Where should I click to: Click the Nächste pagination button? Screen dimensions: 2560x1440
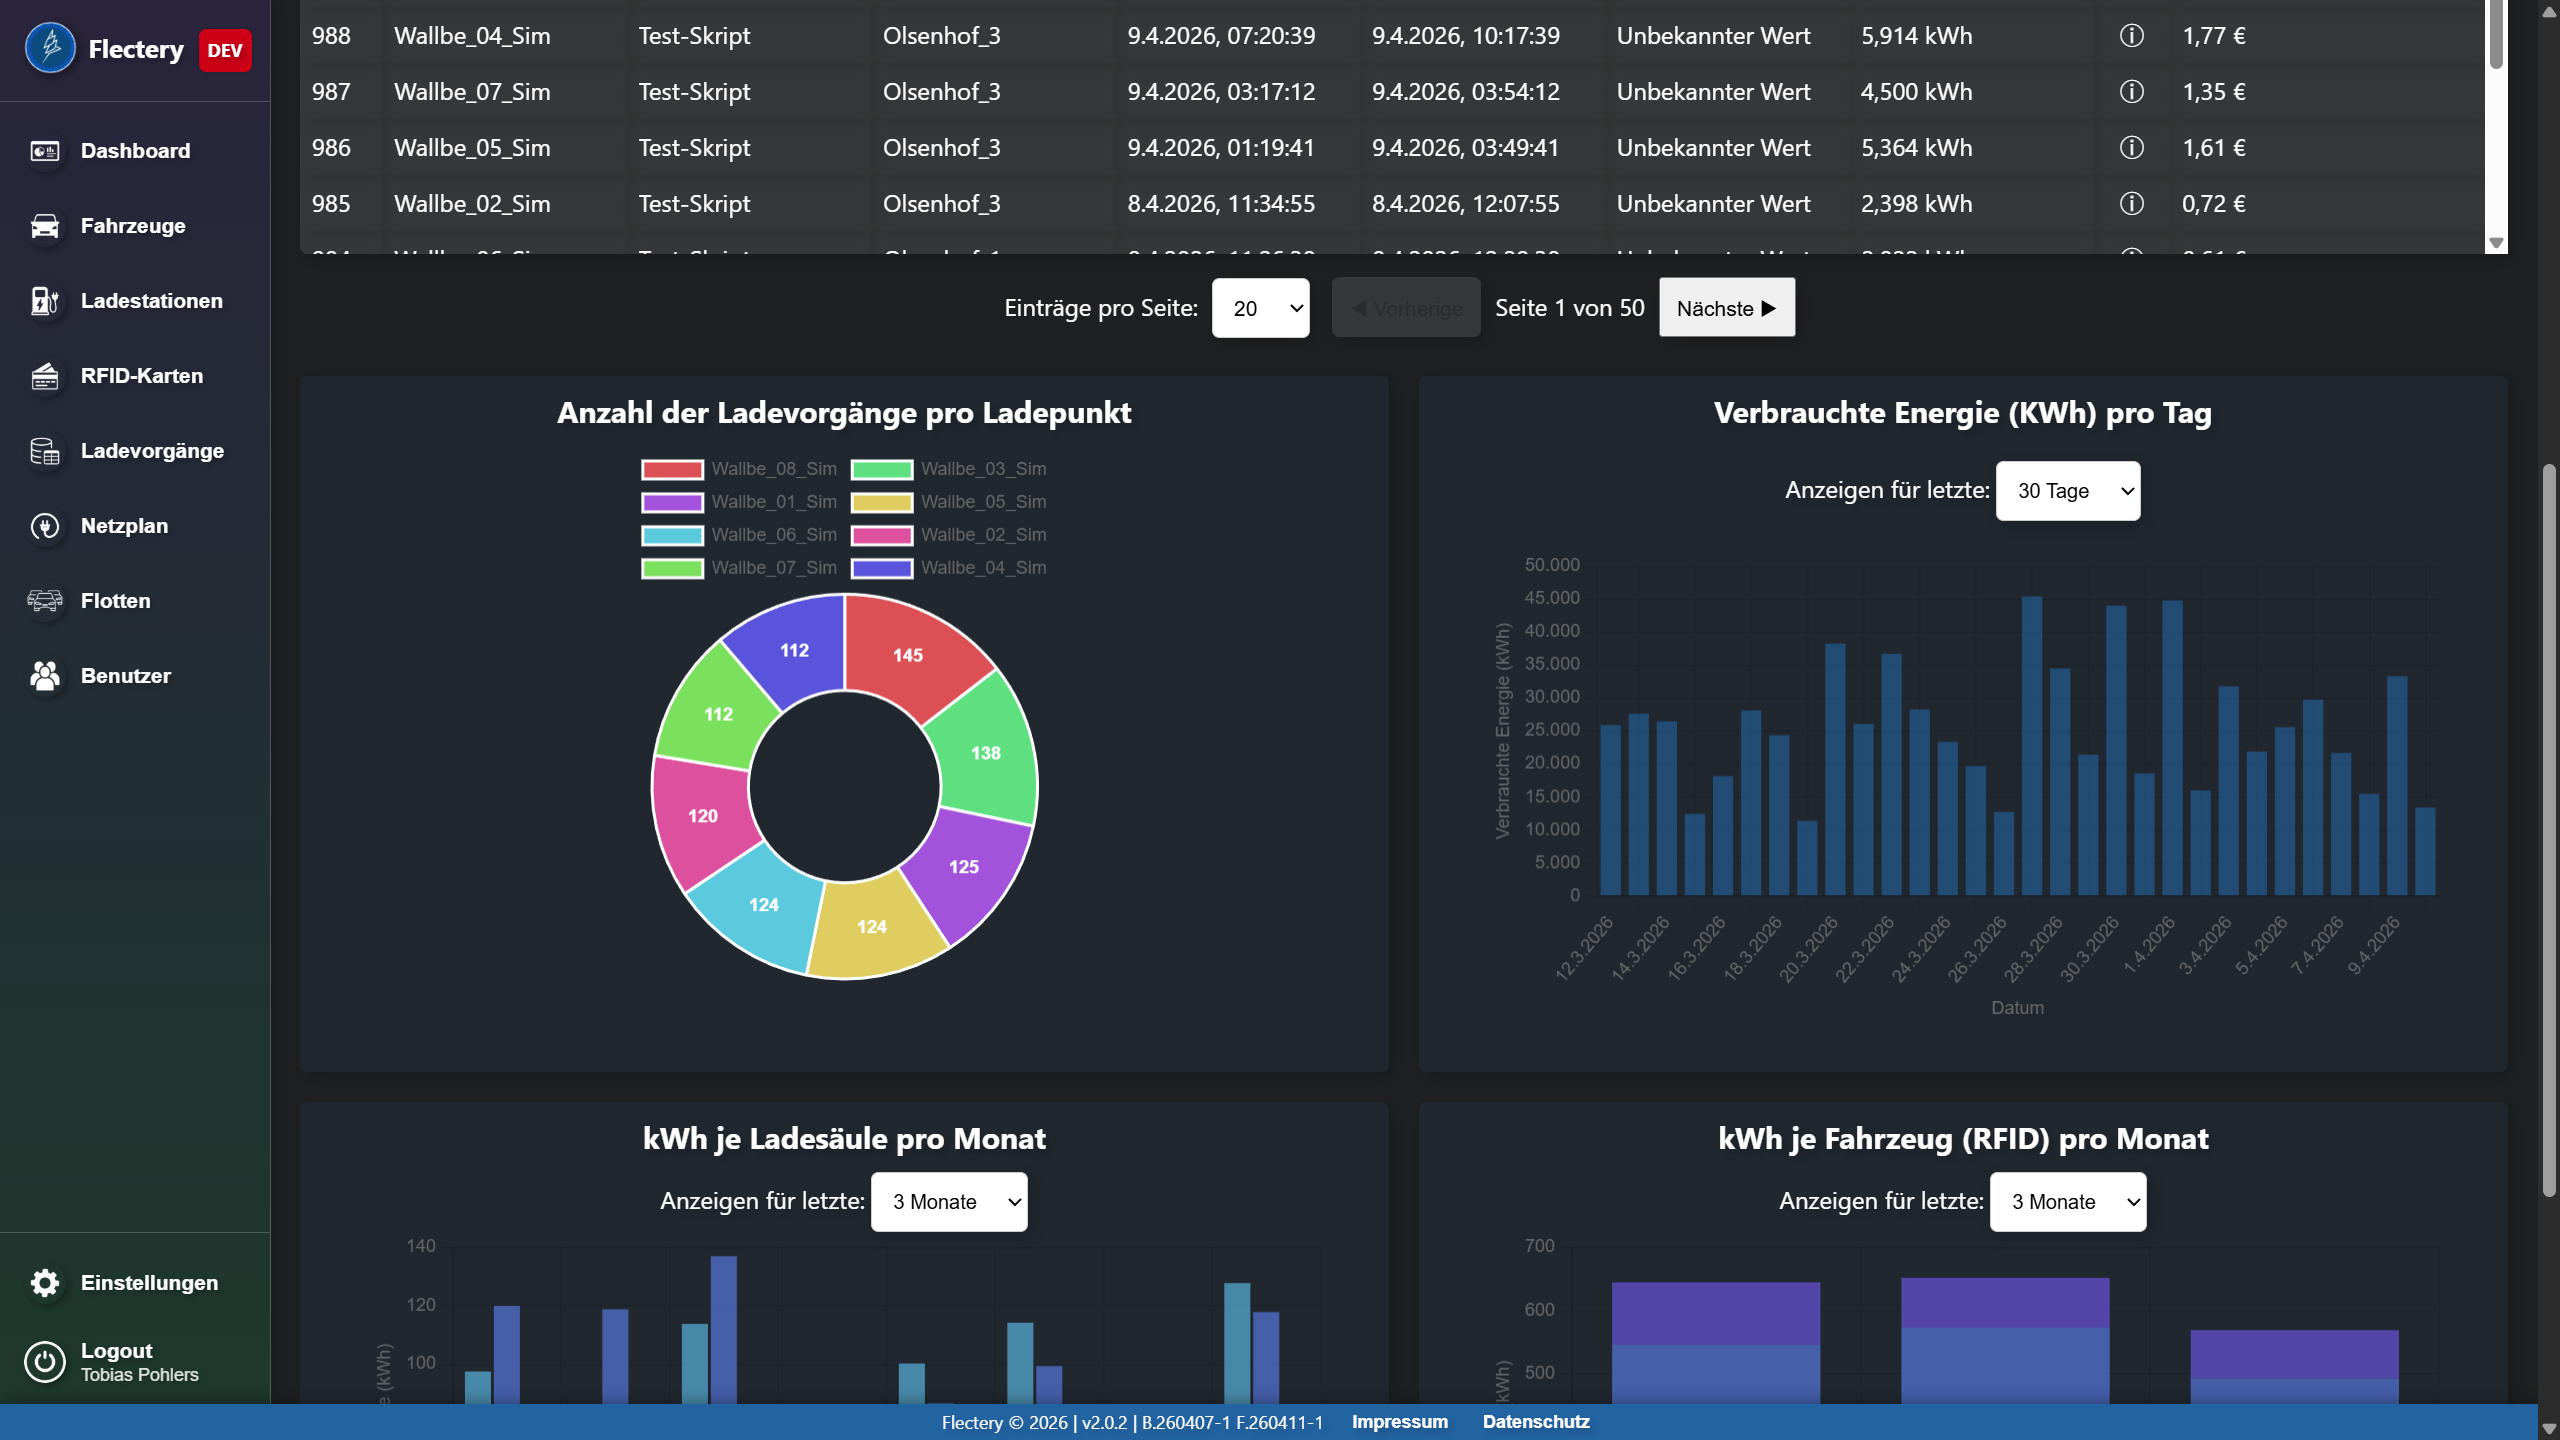[x=1725, y=308]
